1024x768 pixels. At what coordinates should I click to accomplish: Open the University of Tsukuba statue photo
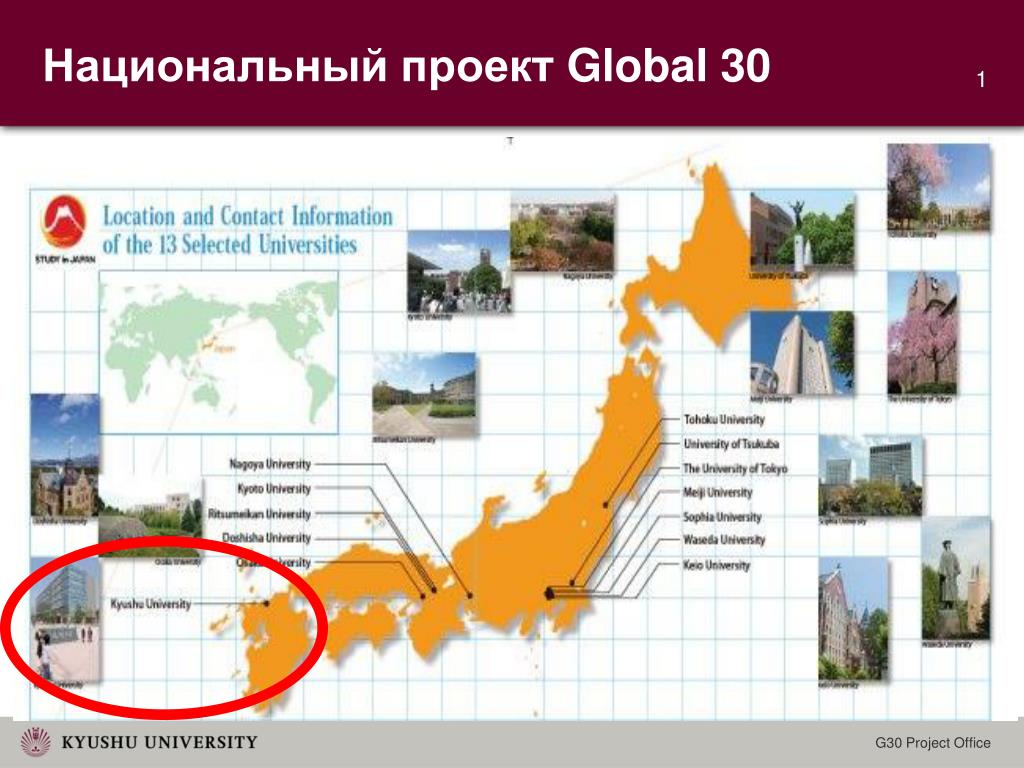click(x=803, y=231)
